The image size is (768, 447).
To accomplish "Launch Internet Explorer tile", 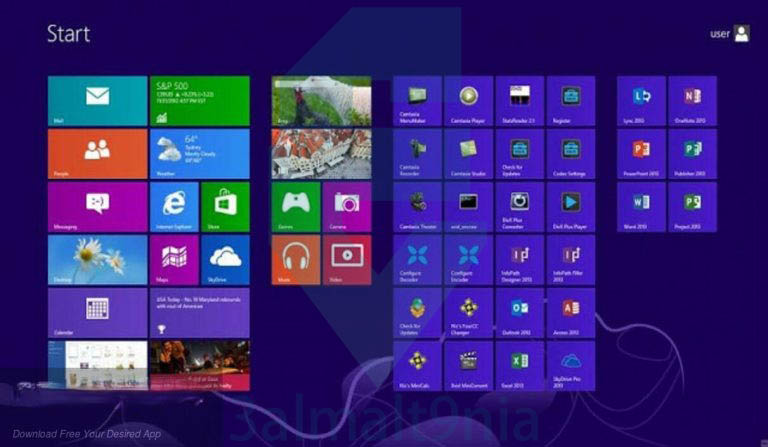I will (x=174, y=207).
